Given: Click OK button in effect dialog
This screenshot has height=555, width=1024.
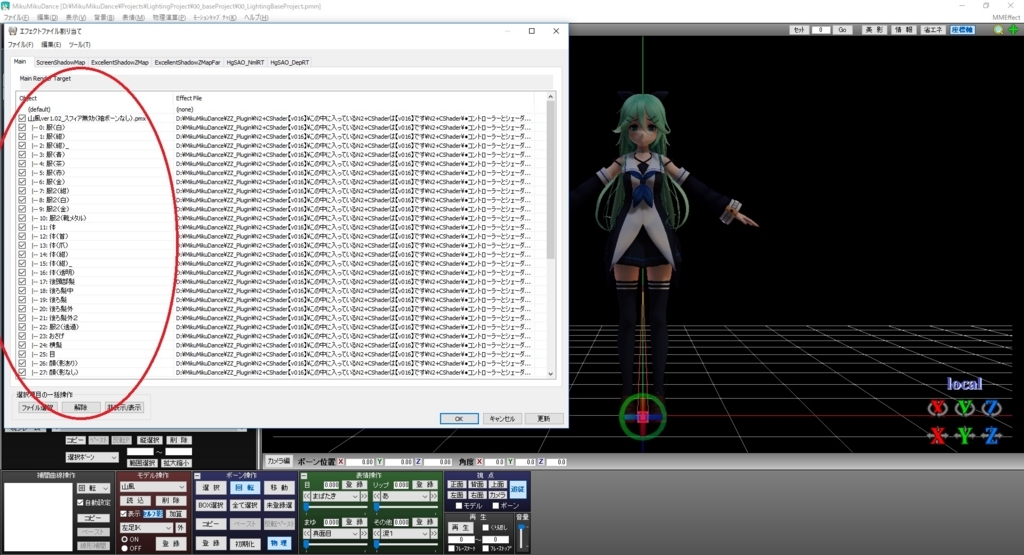Looking at the screenshot, I should pos(458,419).
